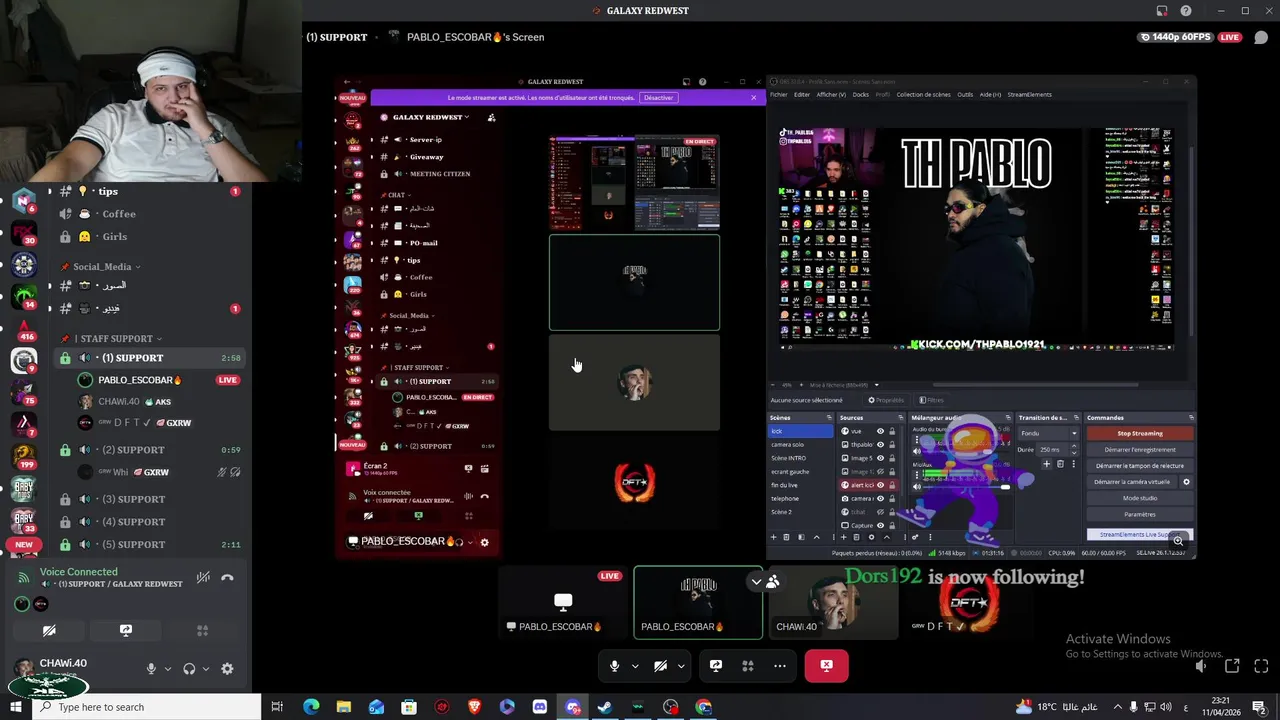Image resolution: width=1280 pixels, height=720 pixels.
Task: Mute microphone in the call control bar
Action: [614, 666]
